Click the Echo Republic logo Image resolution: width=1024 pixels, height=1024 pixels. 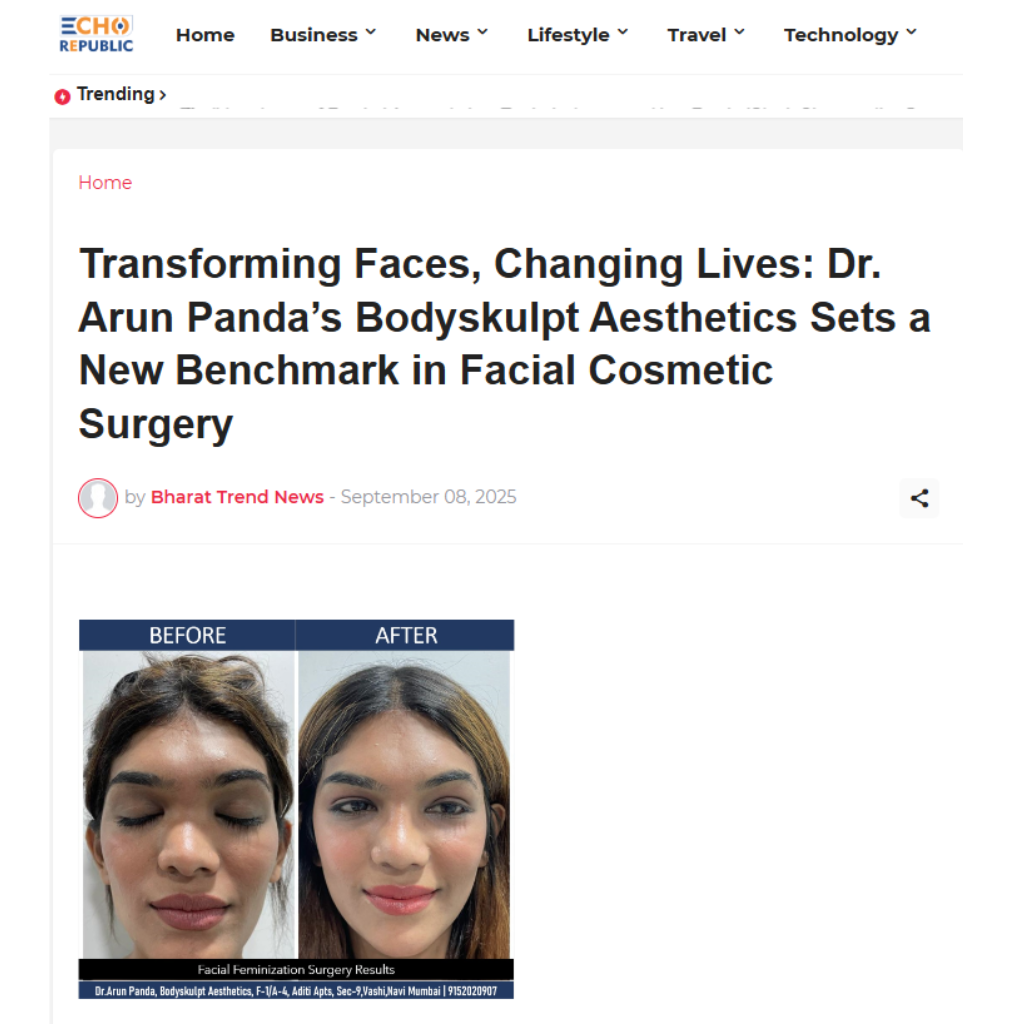[96, 34]
